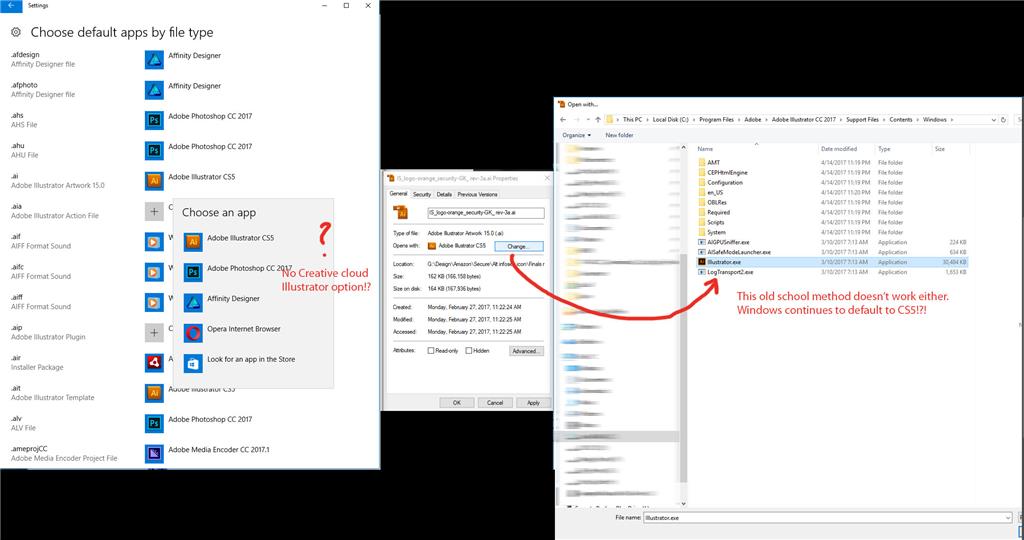Toggle the Read-only attribute checkbox
The width and height of the screenshot is (1024, 540).
[x=431, y=351]
